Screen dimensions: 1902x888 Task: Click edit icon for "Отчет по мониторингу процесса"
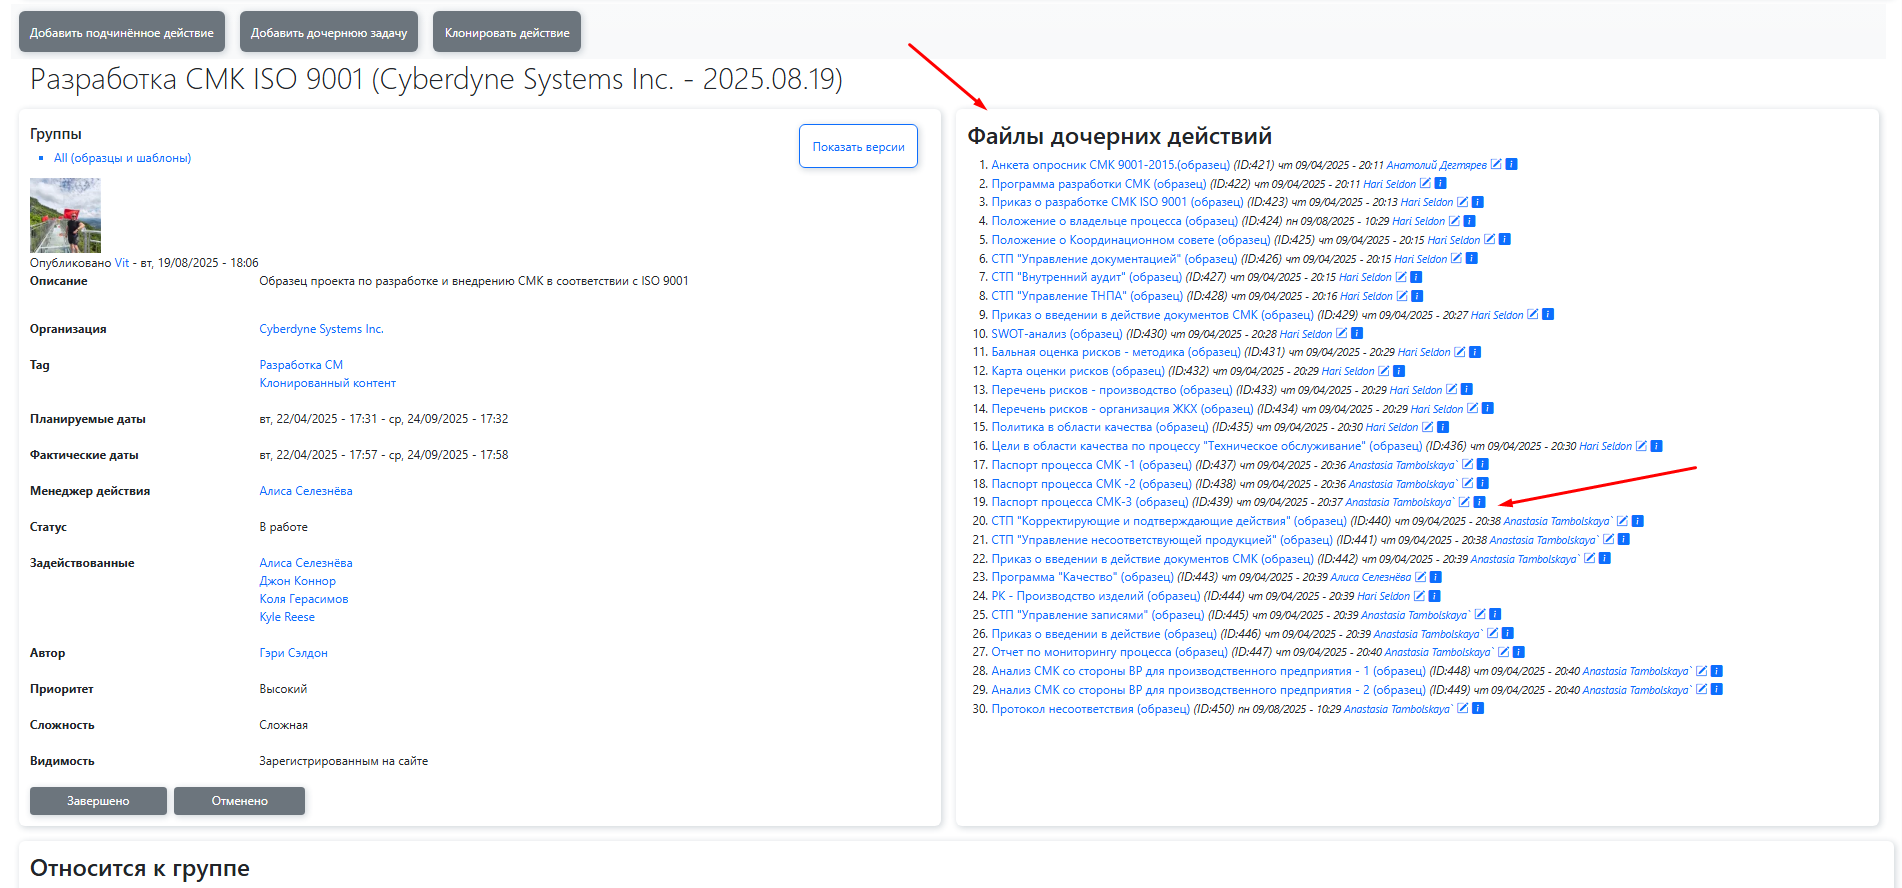tap(1503, 652)
